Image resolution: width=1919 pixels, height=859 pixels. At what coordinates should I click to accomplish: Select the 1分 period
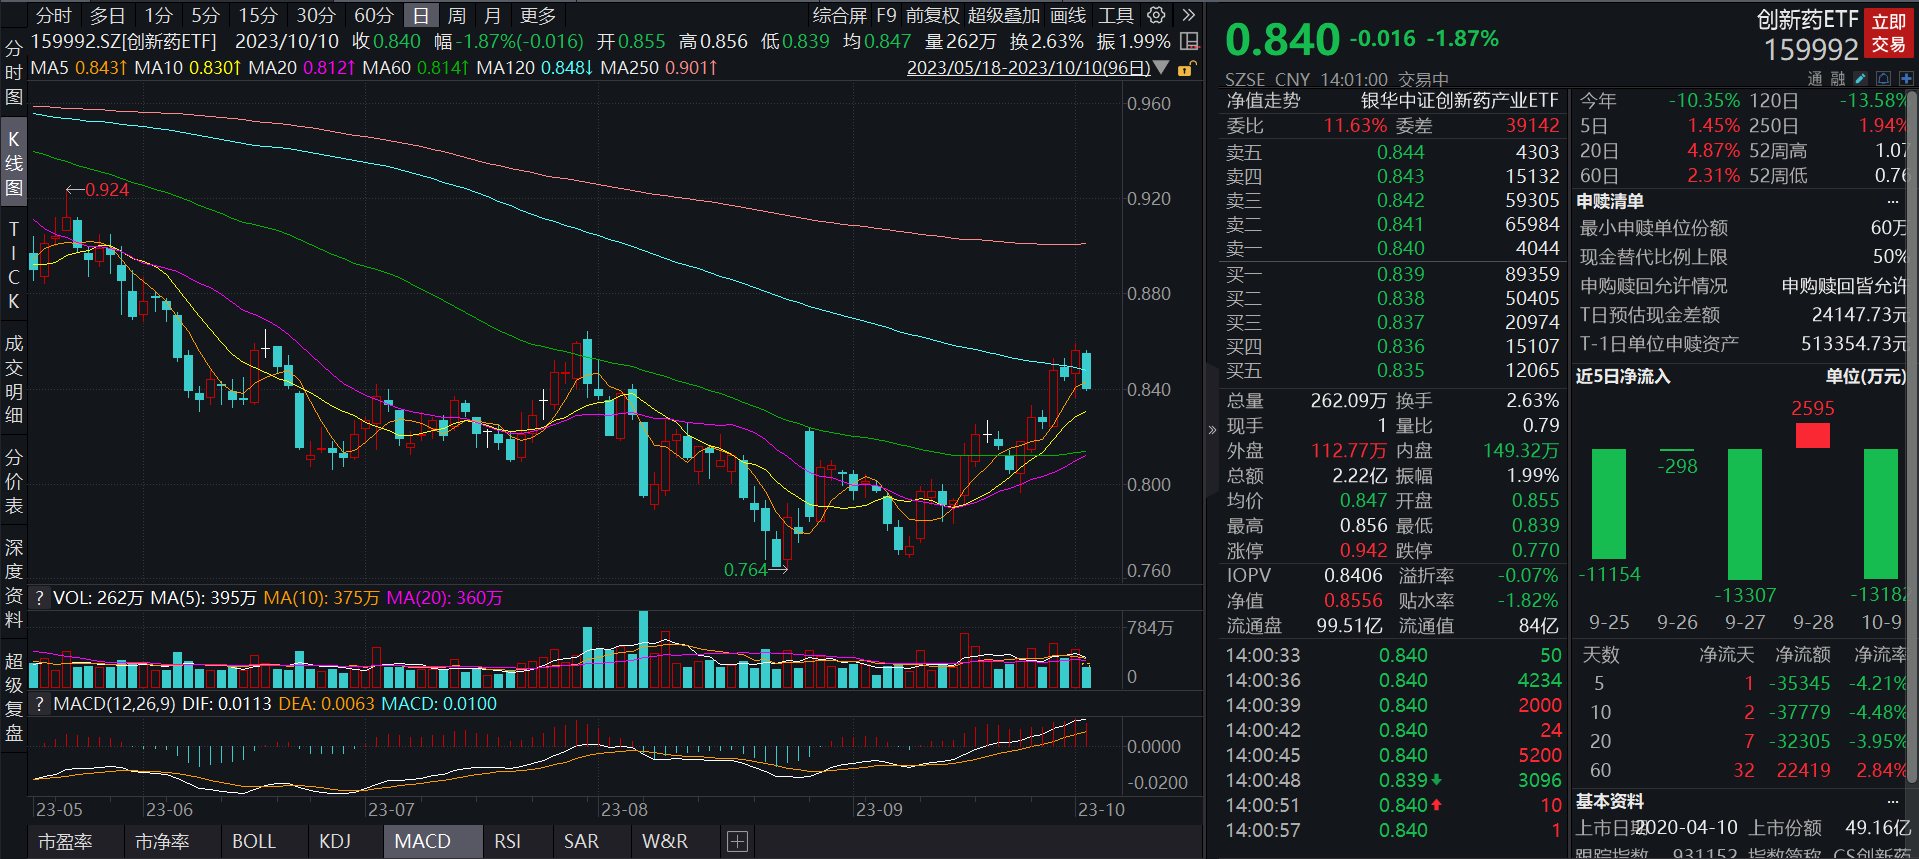coord(158,15)
